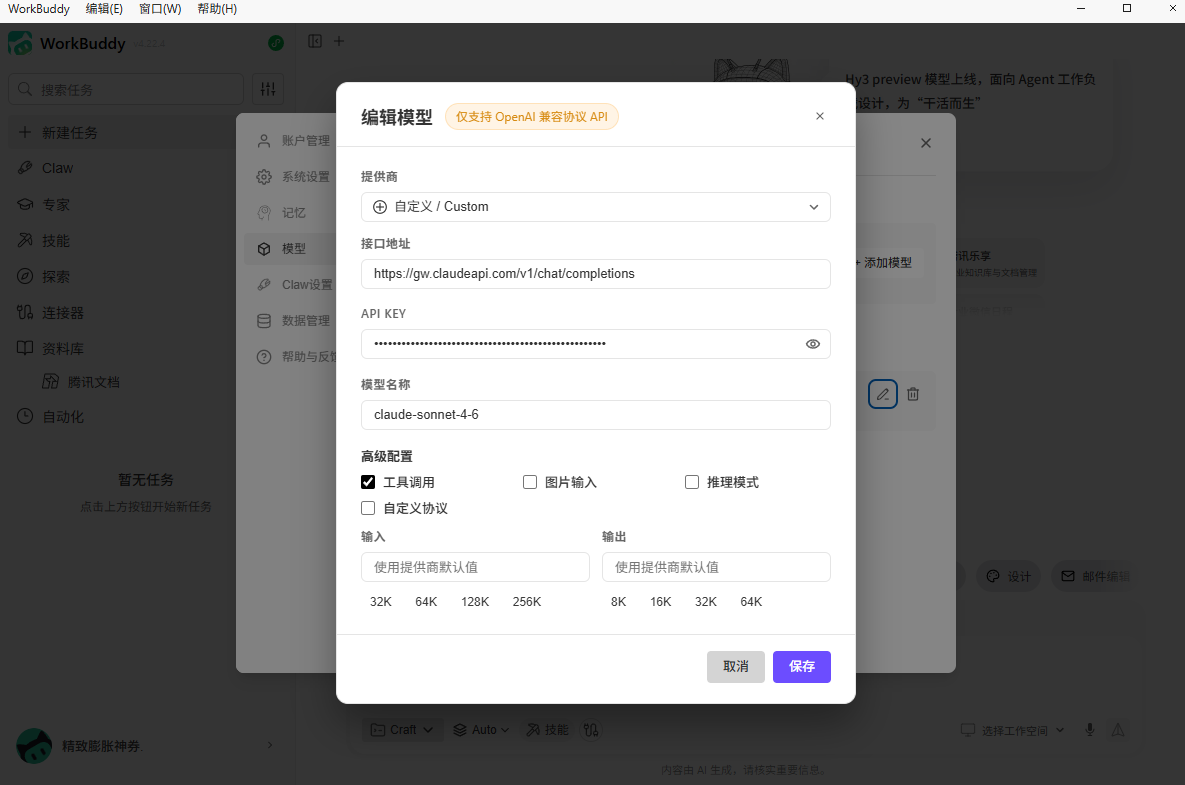The height and width of the screenshot is (785, 1185).
Task: Click connector icon in the bottom toolbar
Action: click(x=591, y=730)
